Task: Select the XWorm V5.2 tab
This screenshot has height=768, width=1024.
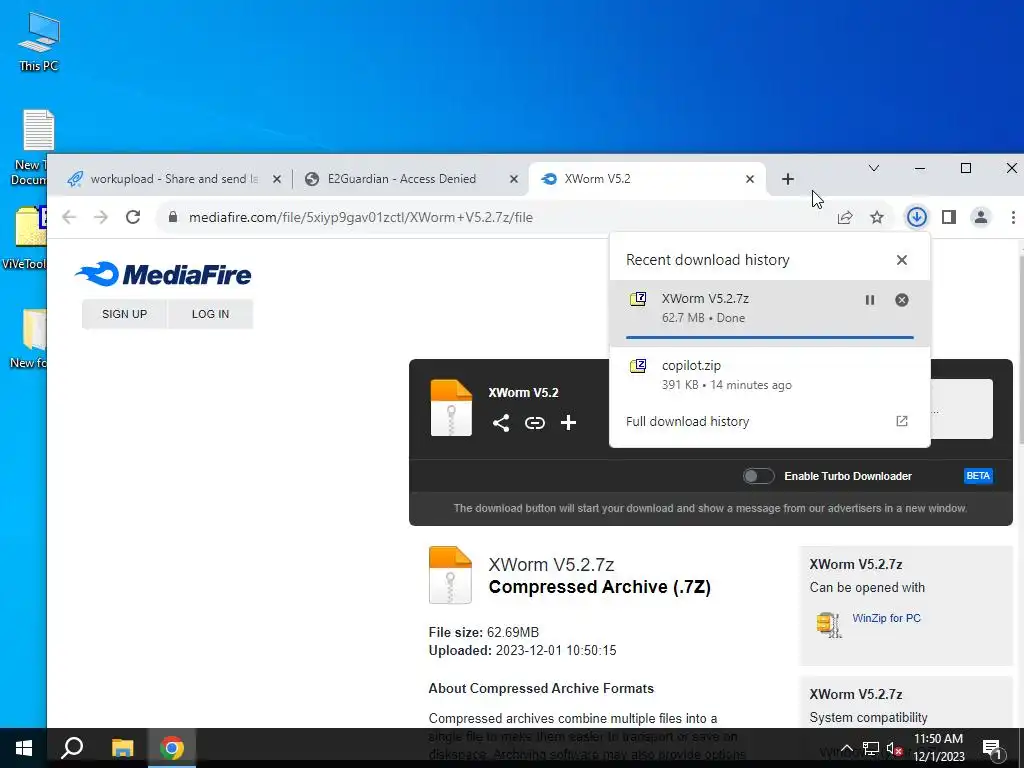Action: [x=647, y=179]
